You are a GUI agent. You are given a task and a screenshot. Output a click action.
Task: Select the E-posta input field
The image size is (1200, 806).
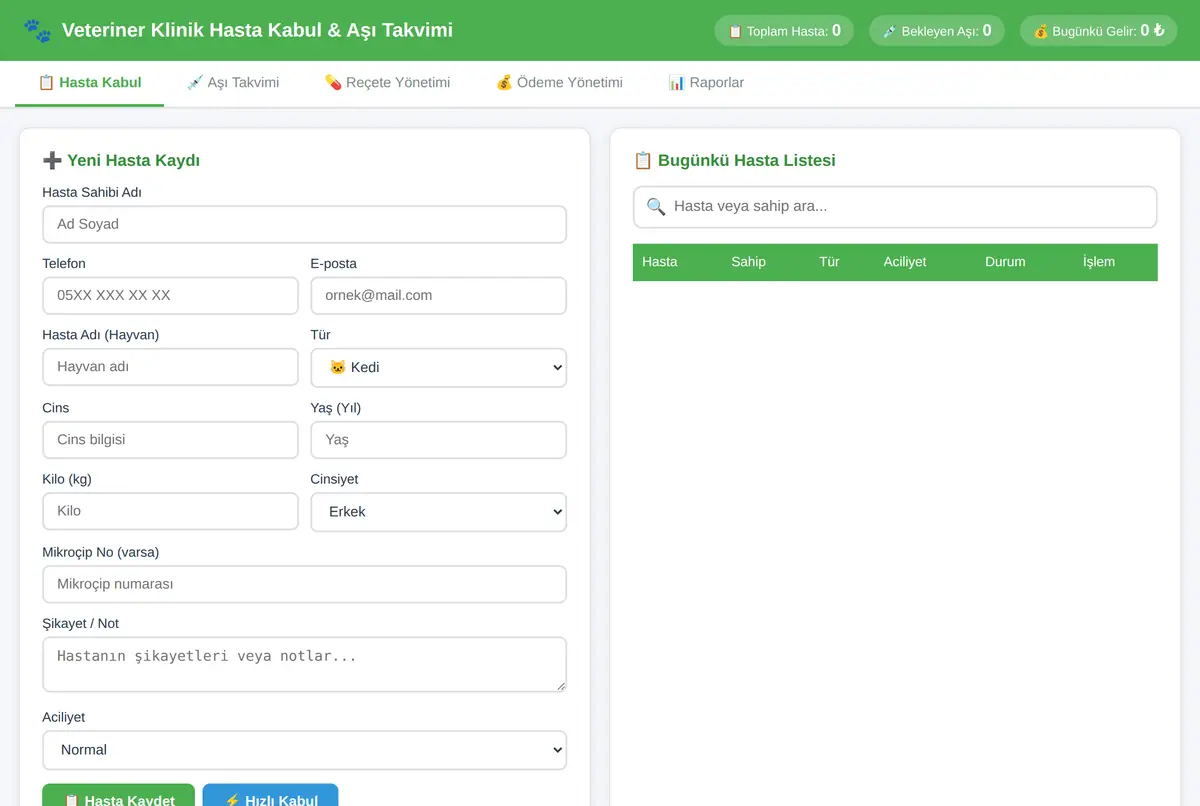(439, 296)
